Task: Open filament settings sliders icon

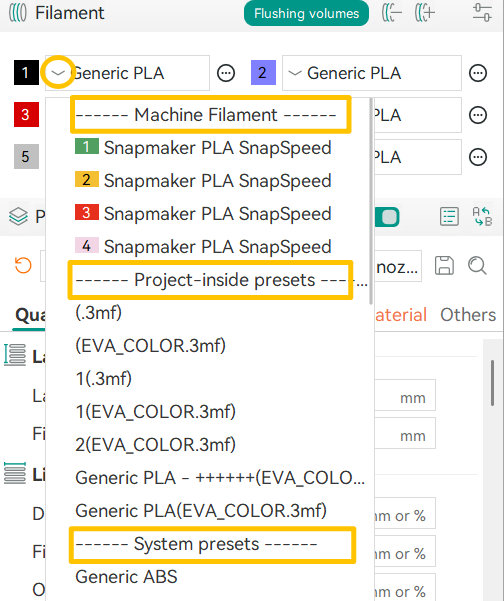Action: coord(482,13)
